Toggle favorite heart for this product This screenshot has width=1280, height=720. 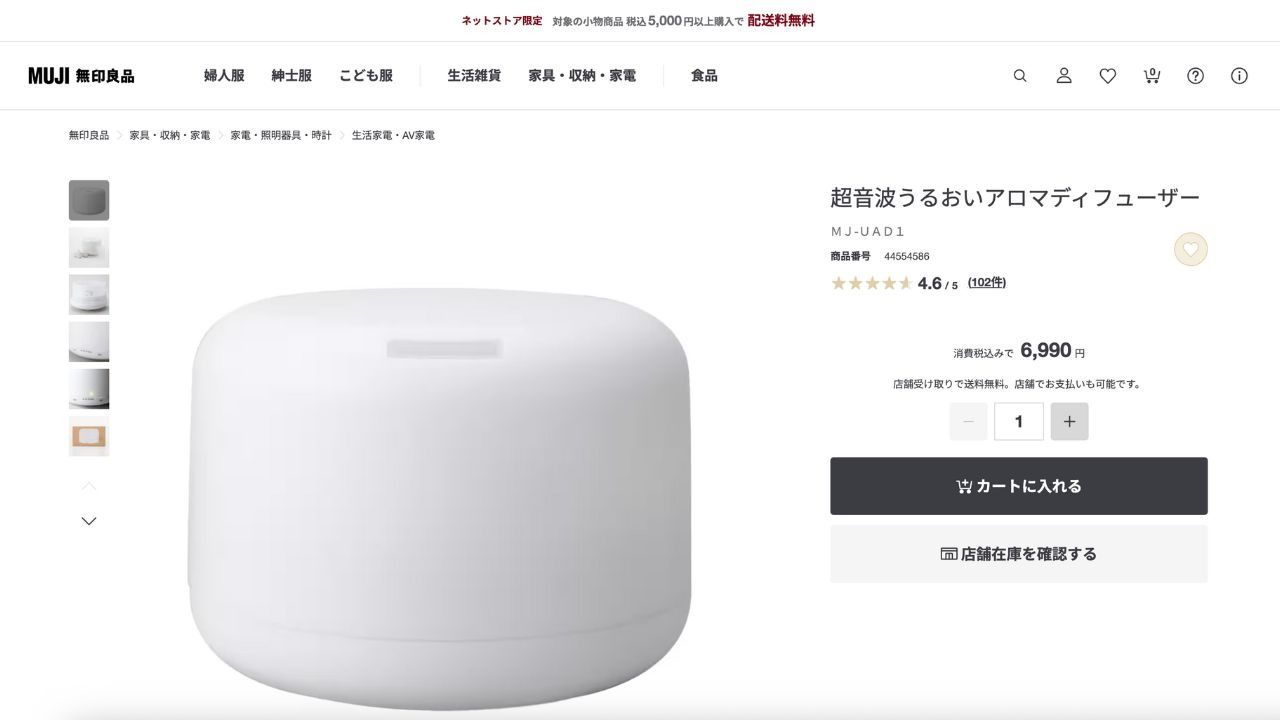1190,249
